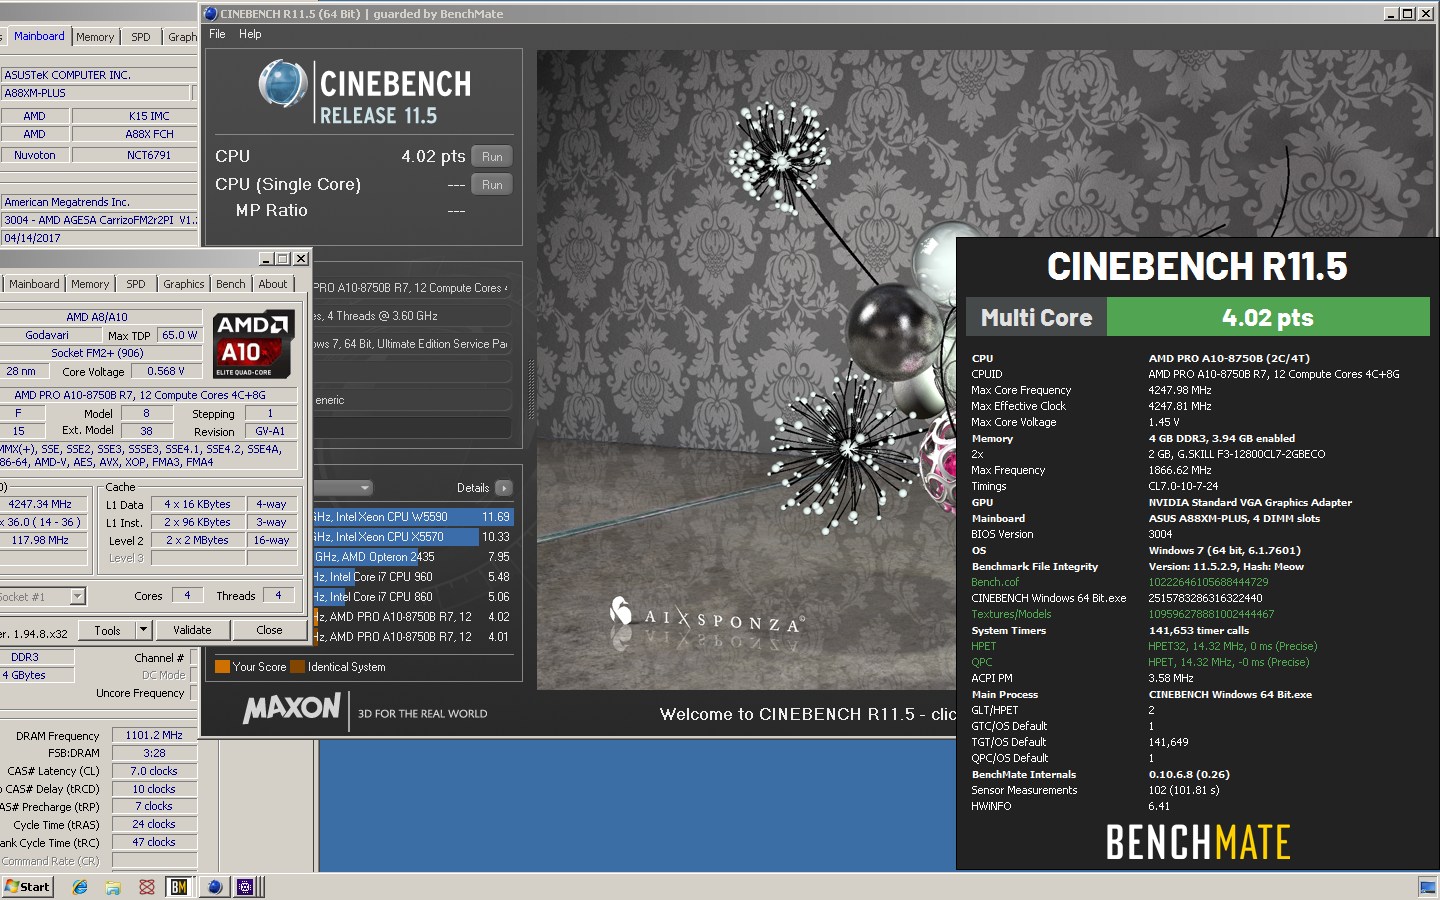The width and height of the screenshot is (1440, 900).
Task: Open Windows Explorer folder icon in the taskbar
Action: point(113,887)
